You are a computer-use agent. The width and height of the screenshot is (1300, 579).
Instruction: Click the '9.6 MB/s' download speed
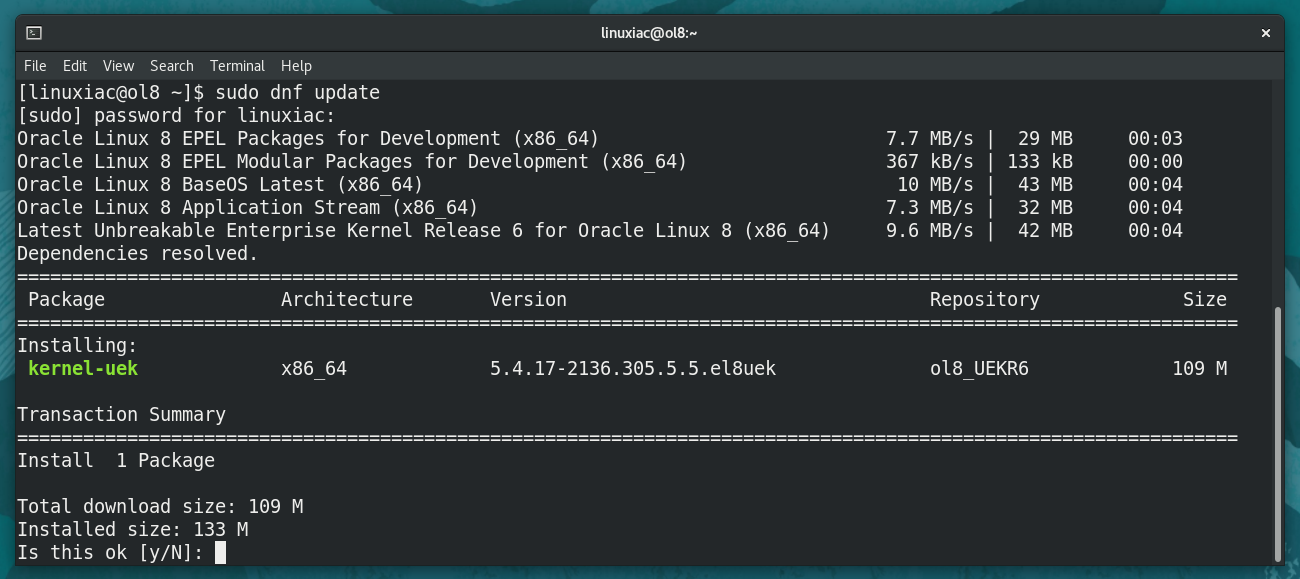pos(930,231)
